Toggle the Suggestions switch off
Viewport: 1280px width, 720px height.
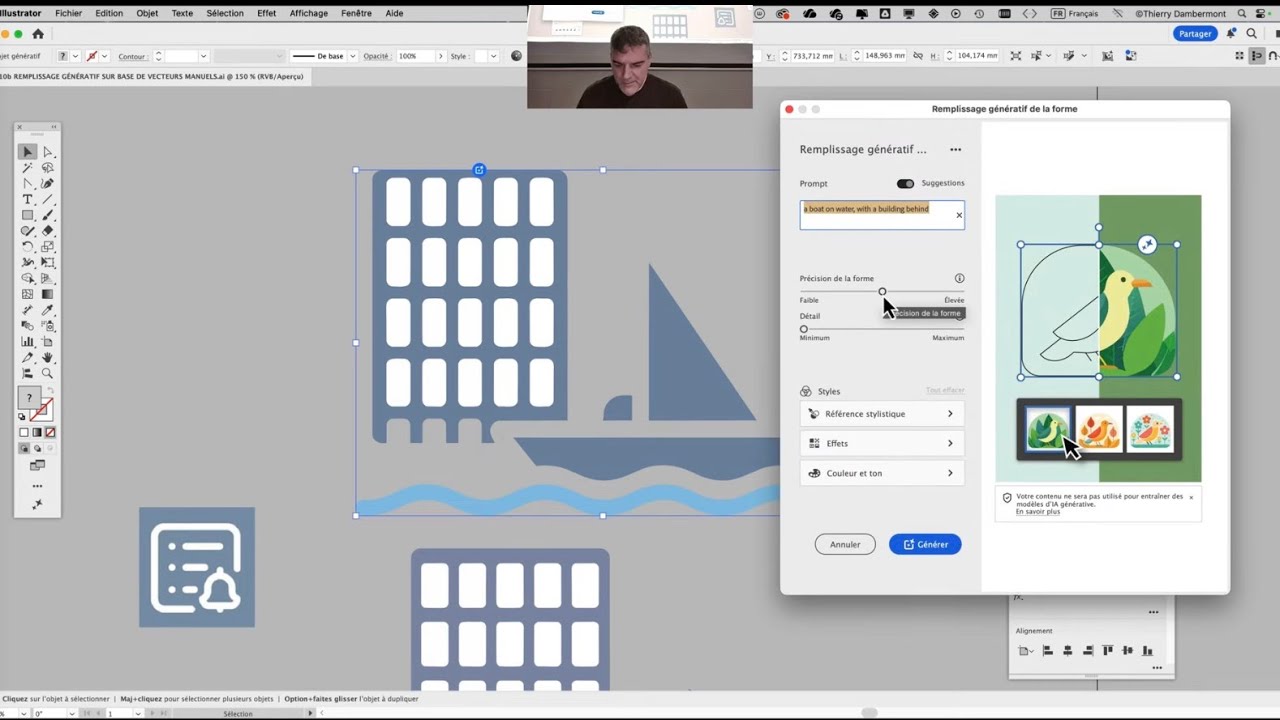pyautogui.click(x=905, y=183)
